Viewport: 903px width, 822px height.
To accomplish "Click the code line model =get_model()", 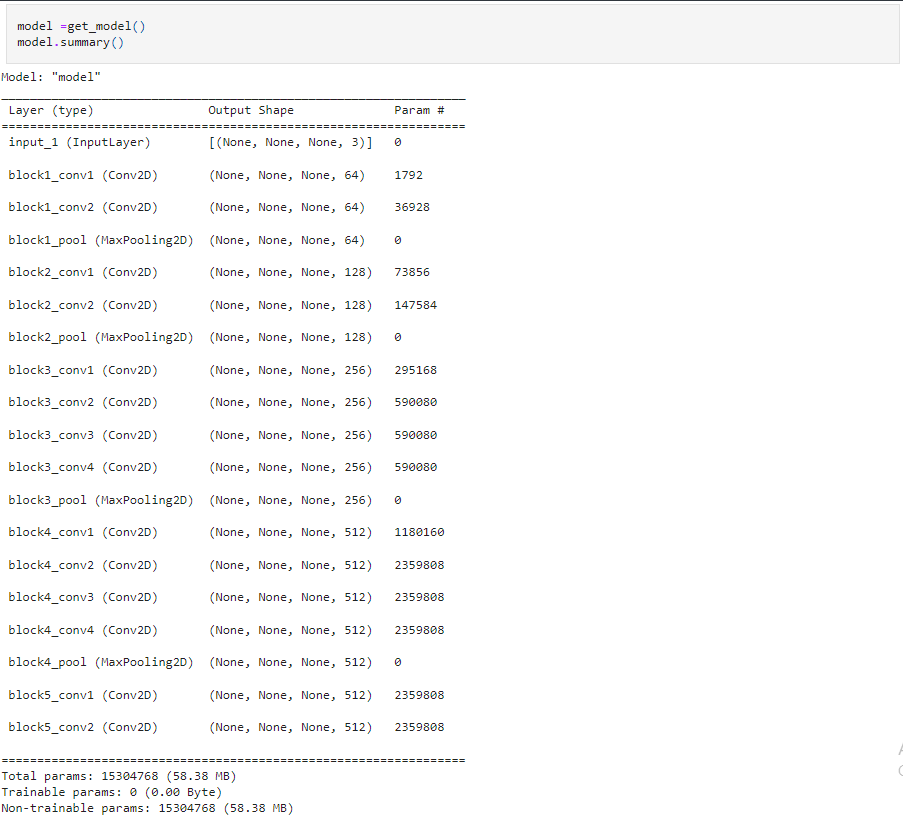I will (x=81, y=26).
